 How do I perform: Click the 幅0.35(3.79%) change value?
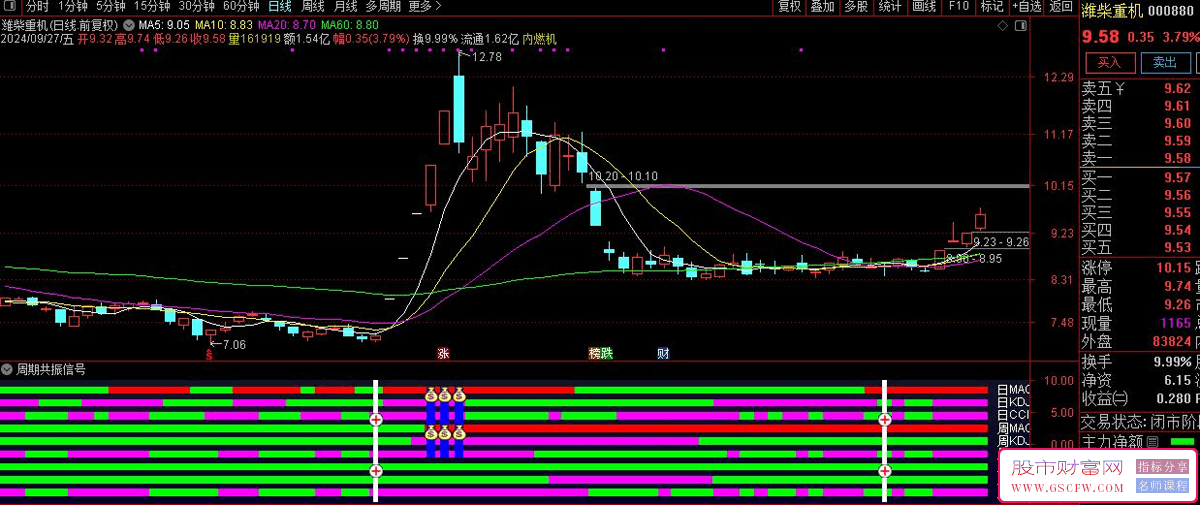pos(373,39)
